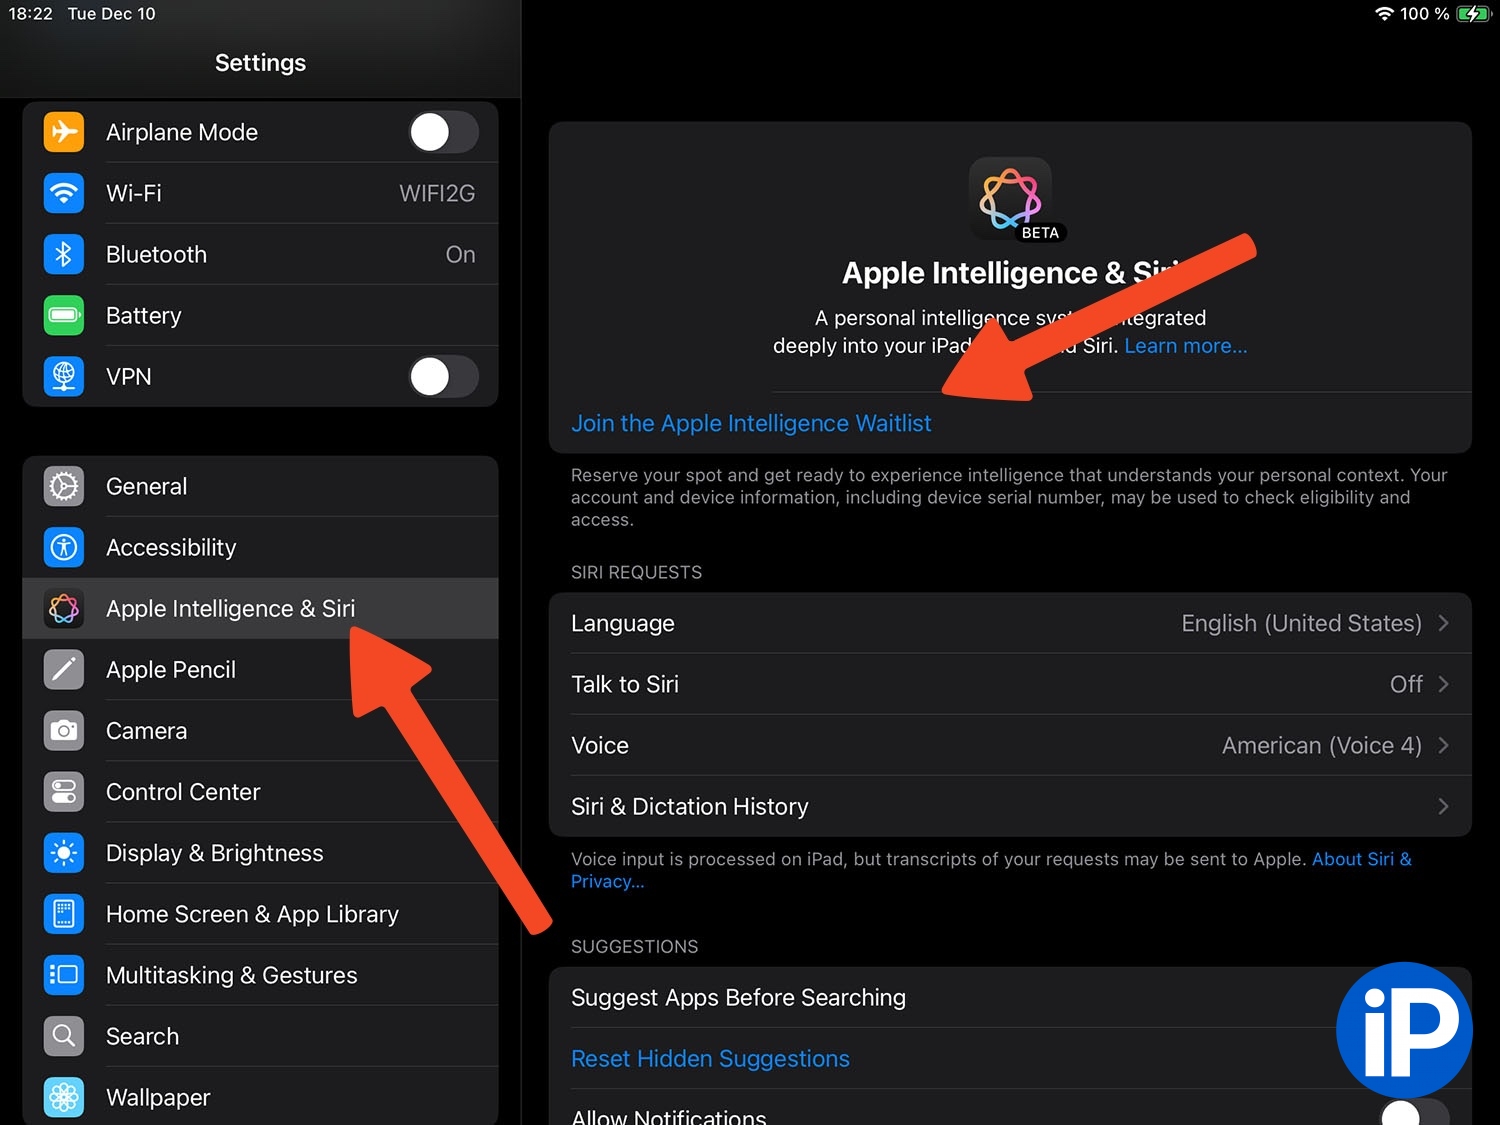Tap the Apple Intelligence & Siri sidebar icon
This screenshot has width=1500, height=1125.
coord(64,608)
